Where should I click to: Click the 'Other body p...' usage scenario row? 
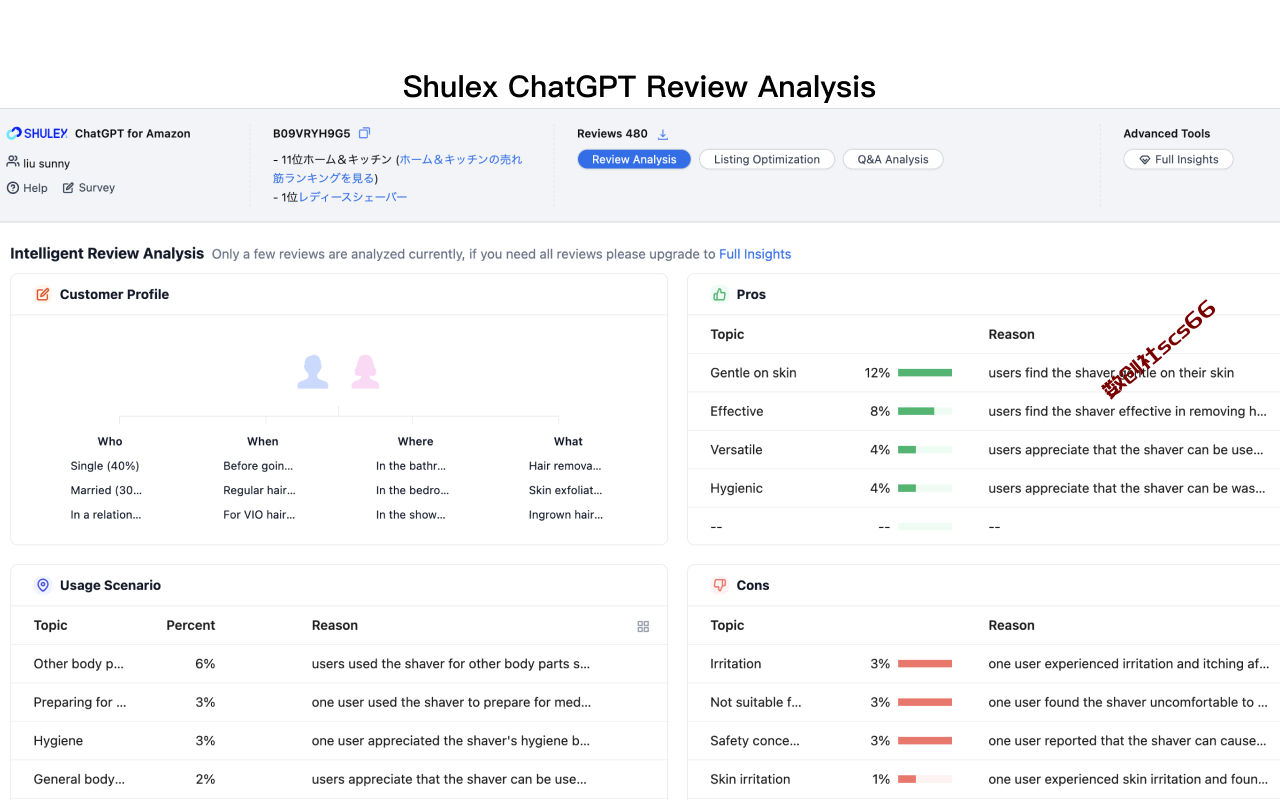pyautogui.click(x=339, y=664)
